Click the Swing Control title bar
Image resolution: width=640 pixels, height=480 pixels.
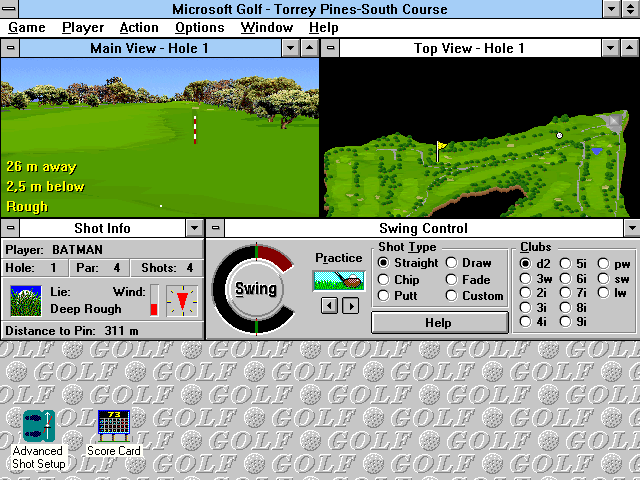(x=424, y=228)
